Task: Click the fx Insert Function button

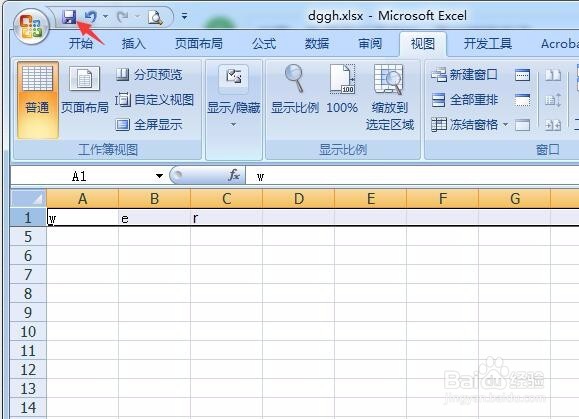Action: pos(234,175)
